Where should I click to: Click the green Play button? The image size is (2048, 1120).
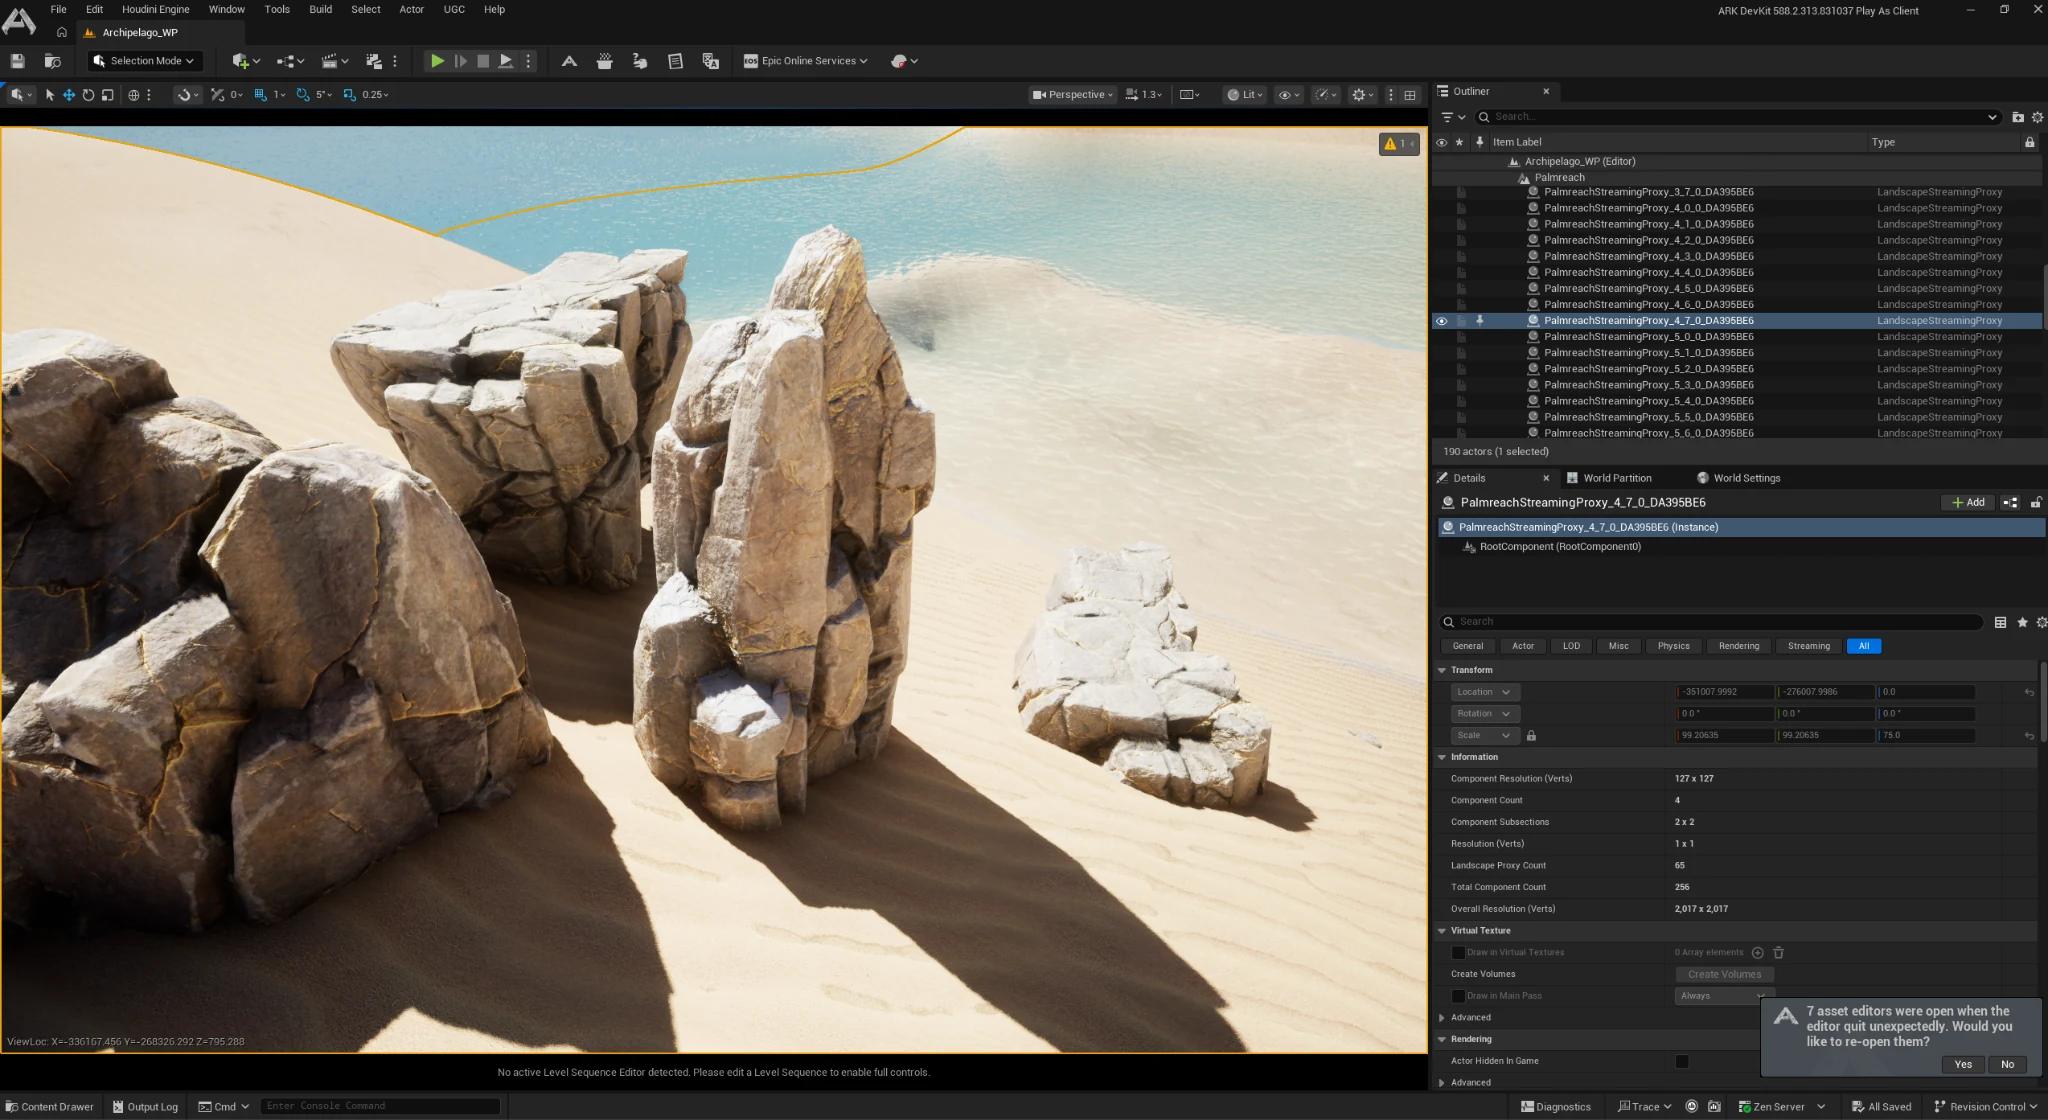437,61
